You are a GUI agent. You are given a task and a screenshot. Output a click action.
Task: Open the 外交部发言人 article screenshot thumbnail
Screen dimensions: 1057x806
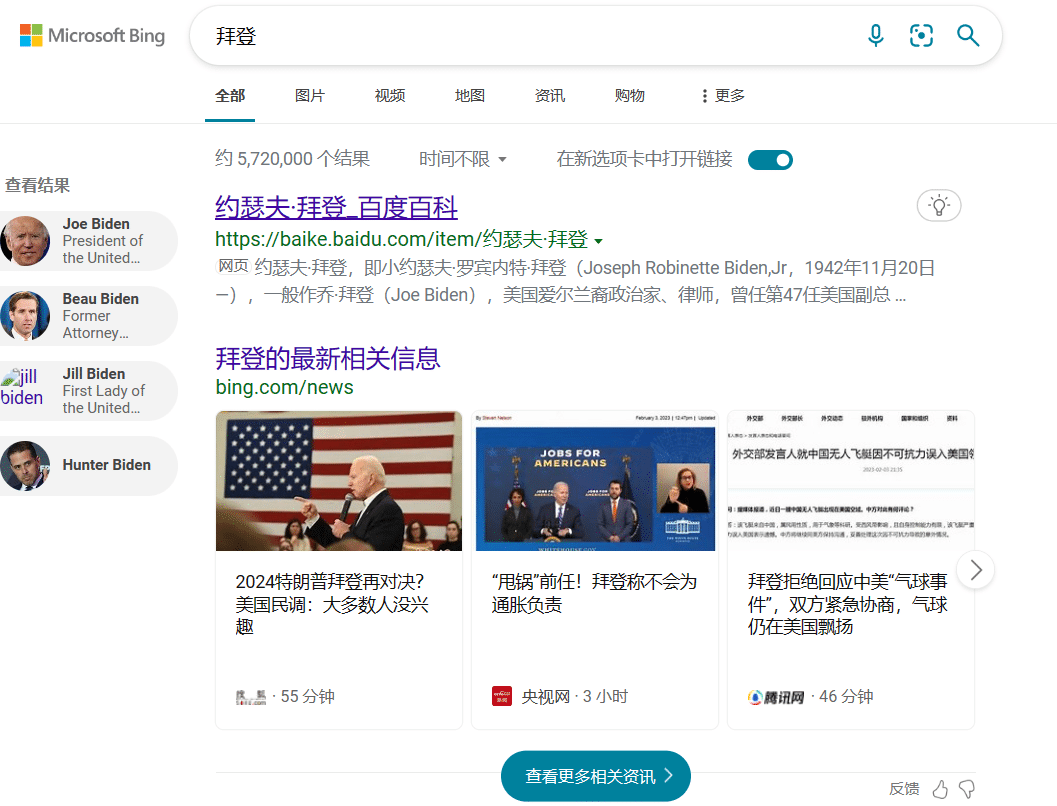(851, 481)
